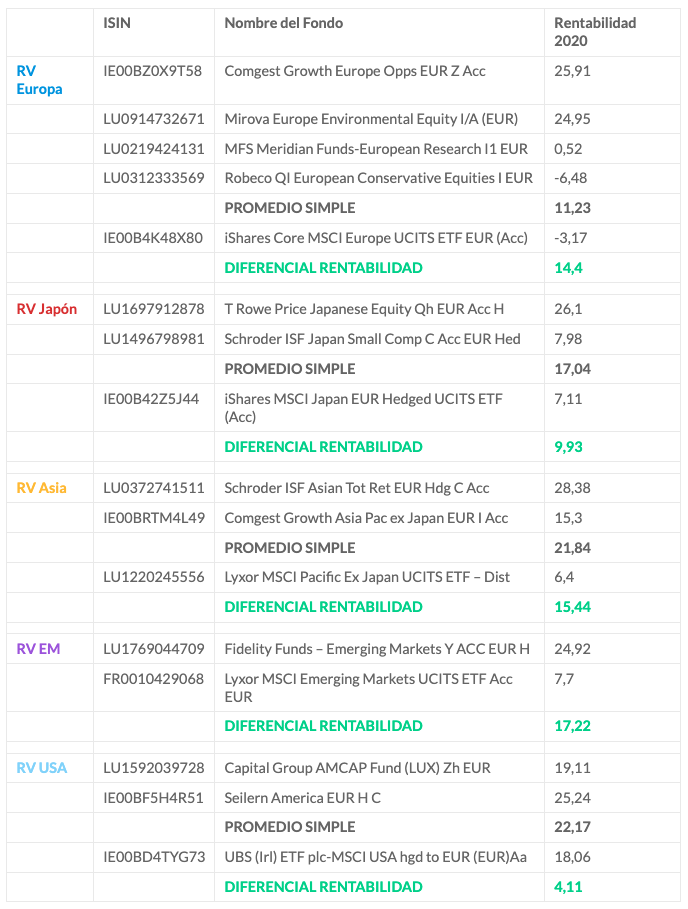688x909 pixels.
Task: Click the 11,23 average value
Action: (x=572, y=208)
